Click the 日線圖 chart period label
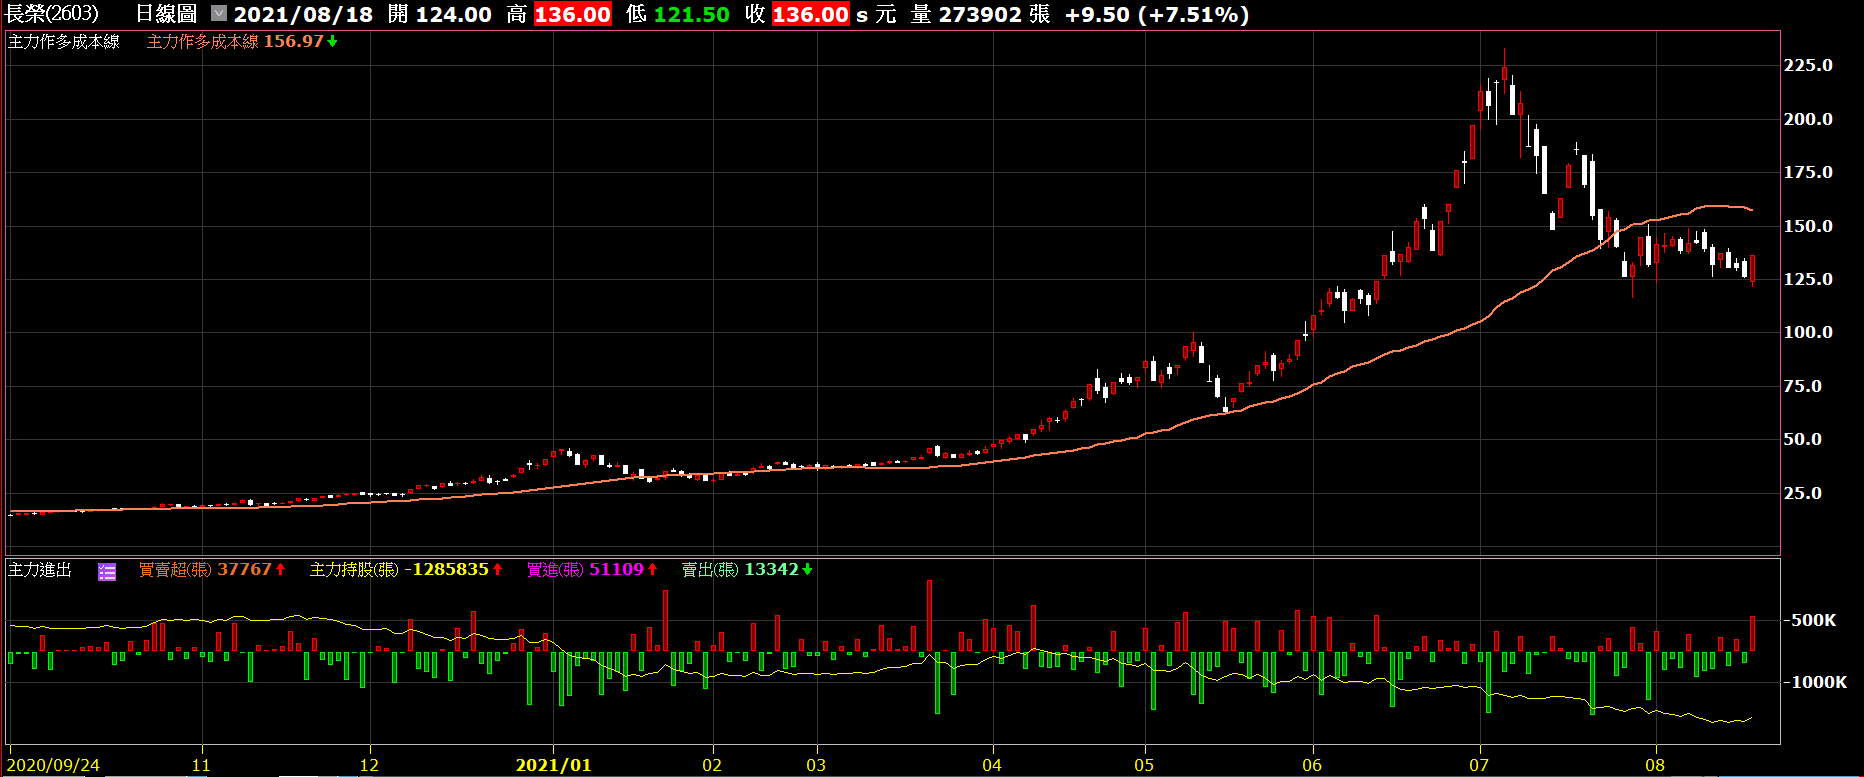This screenshot has height=777, width=1864. 166,14
